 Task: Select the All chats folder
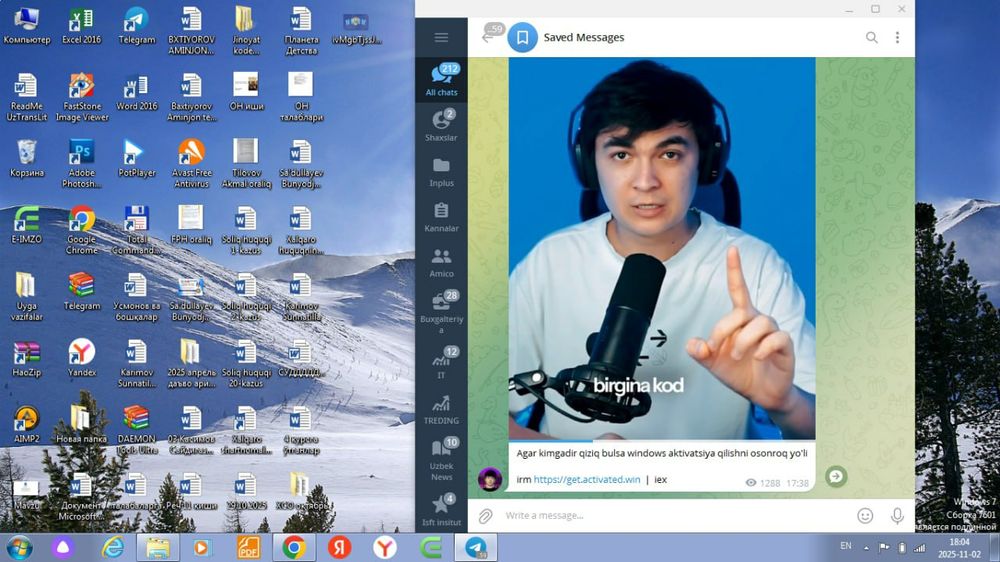(441, 80)
